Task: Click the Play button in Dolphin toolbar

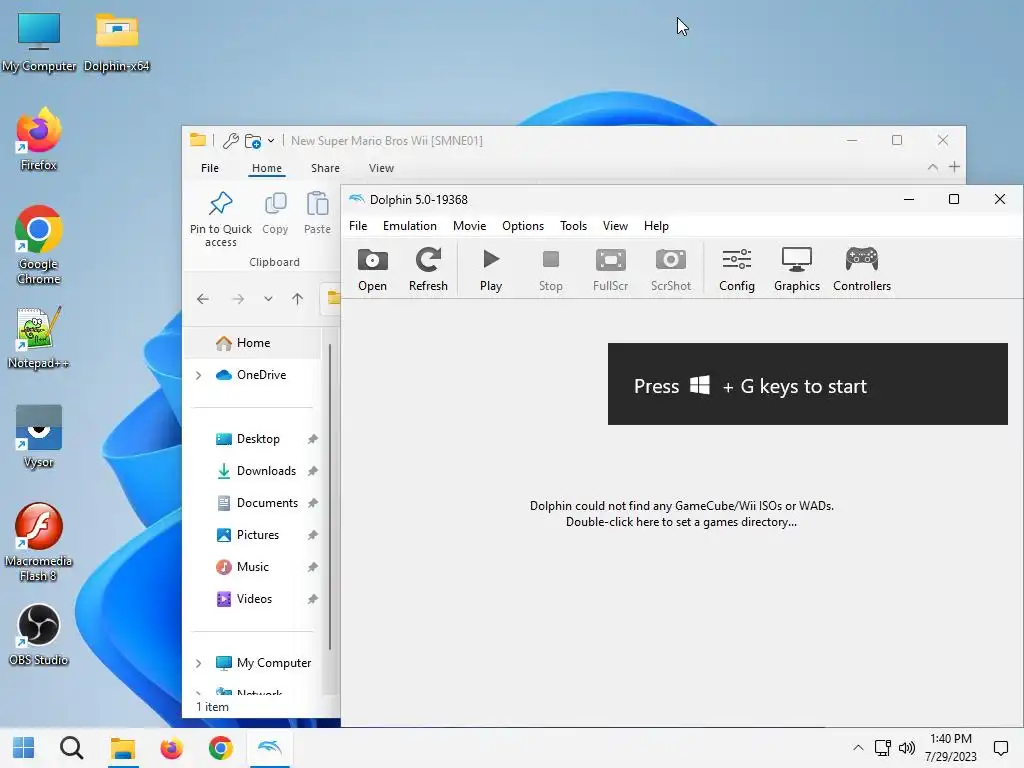Action: [x=490, y=270]
